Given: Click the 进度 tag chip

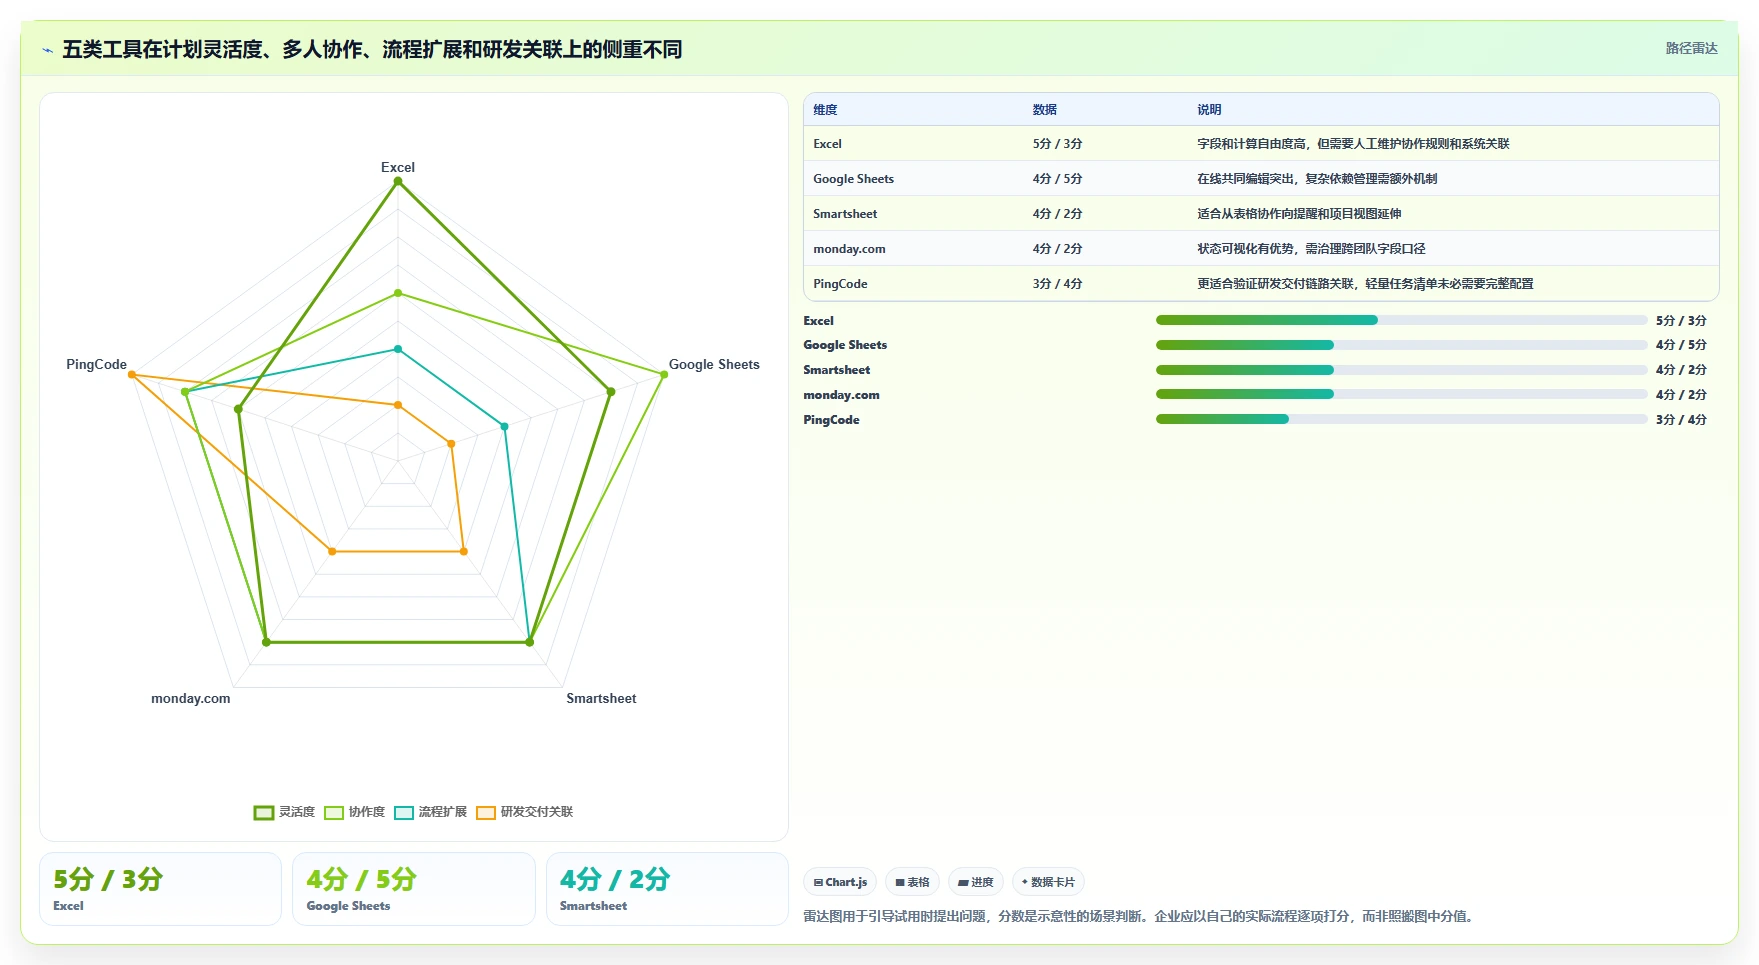Looking at the screenshot, I should pyautogui.click(x=976, y=882).
